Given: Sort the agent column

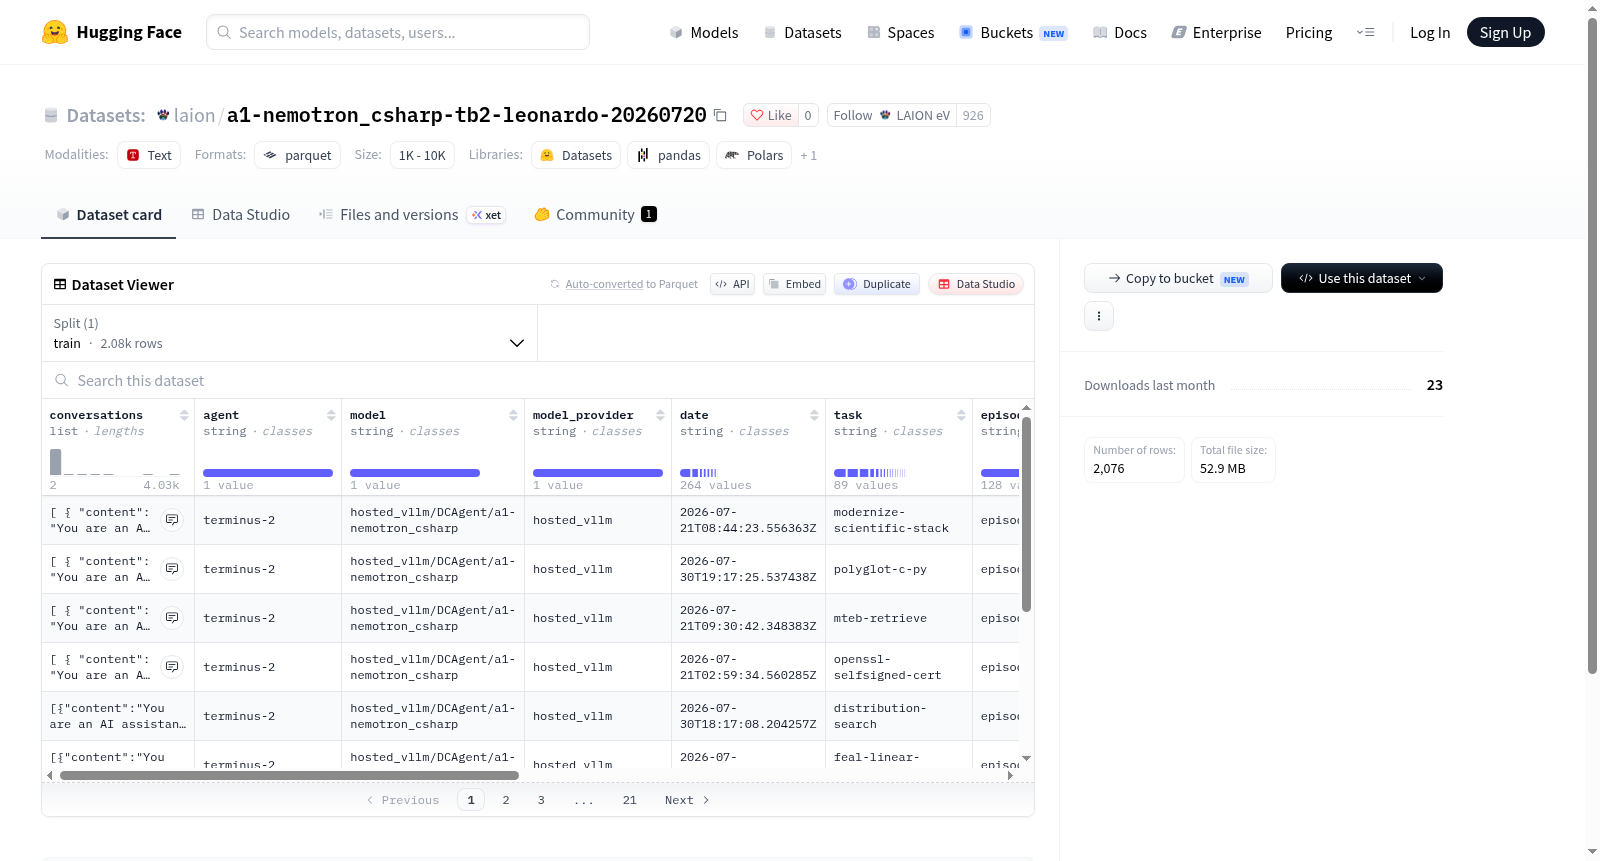Looking at the screenshot, I should coord(331,415).
